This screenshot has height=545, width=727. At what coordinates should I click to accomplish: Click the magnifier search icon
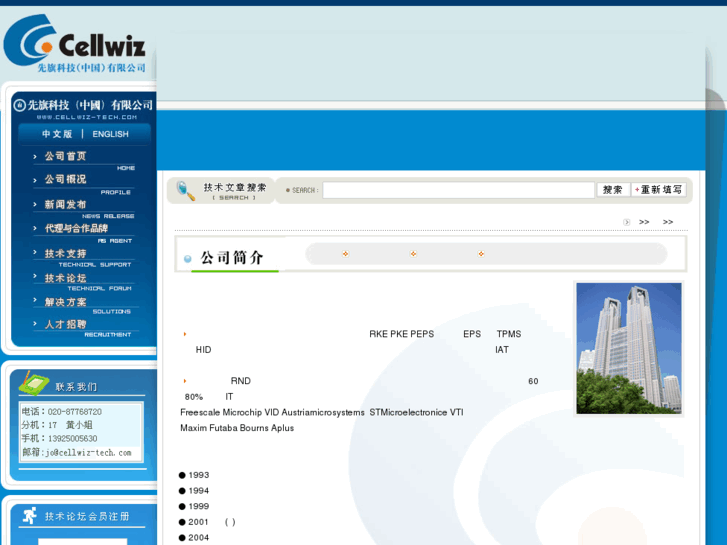[x=185, y=191]
